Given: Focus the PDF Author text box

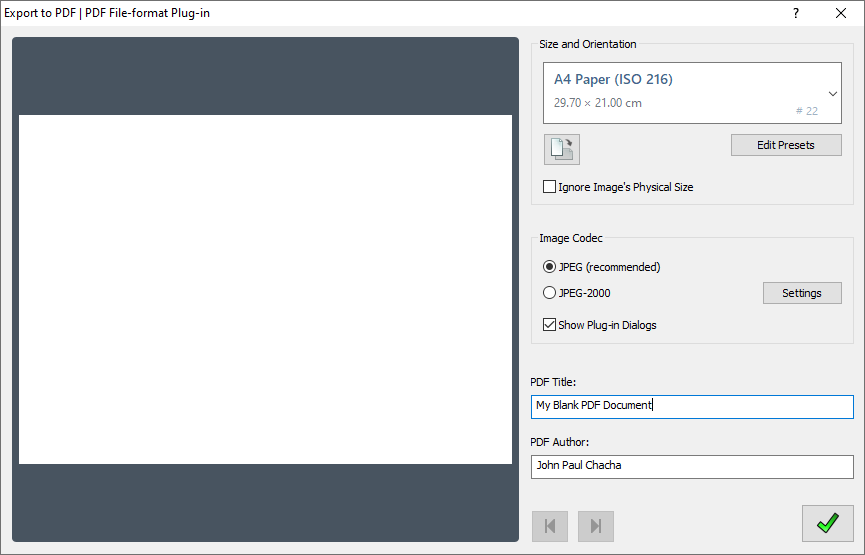Looking at the screenshot, I should coord(692,466).
